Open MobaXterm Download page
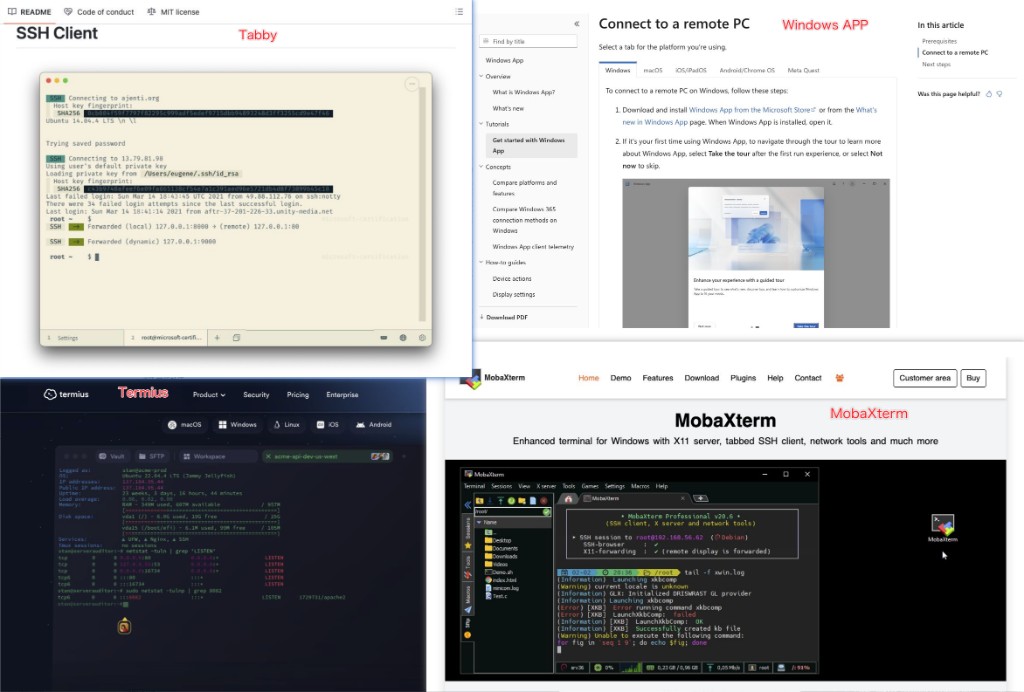The image size is (1024, 692). coord(701,378)
